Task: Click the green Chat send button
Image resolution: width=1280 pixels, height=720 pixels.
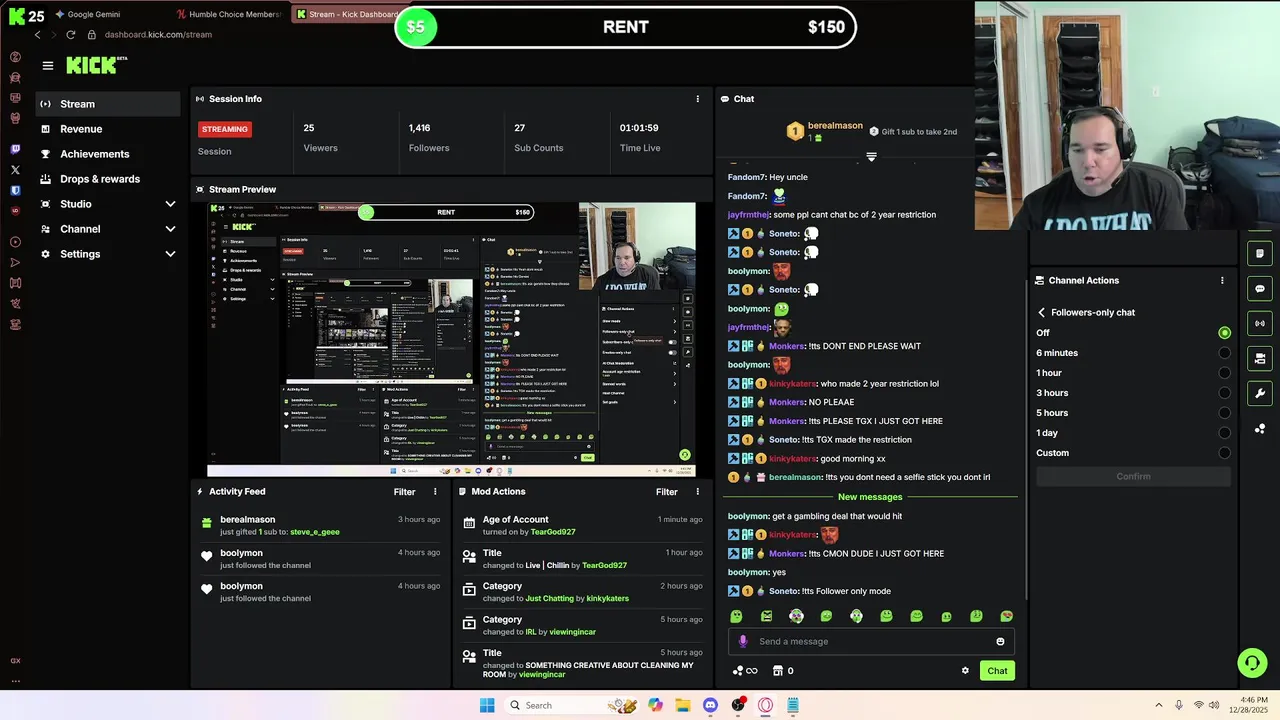Action: pos(997,671)
